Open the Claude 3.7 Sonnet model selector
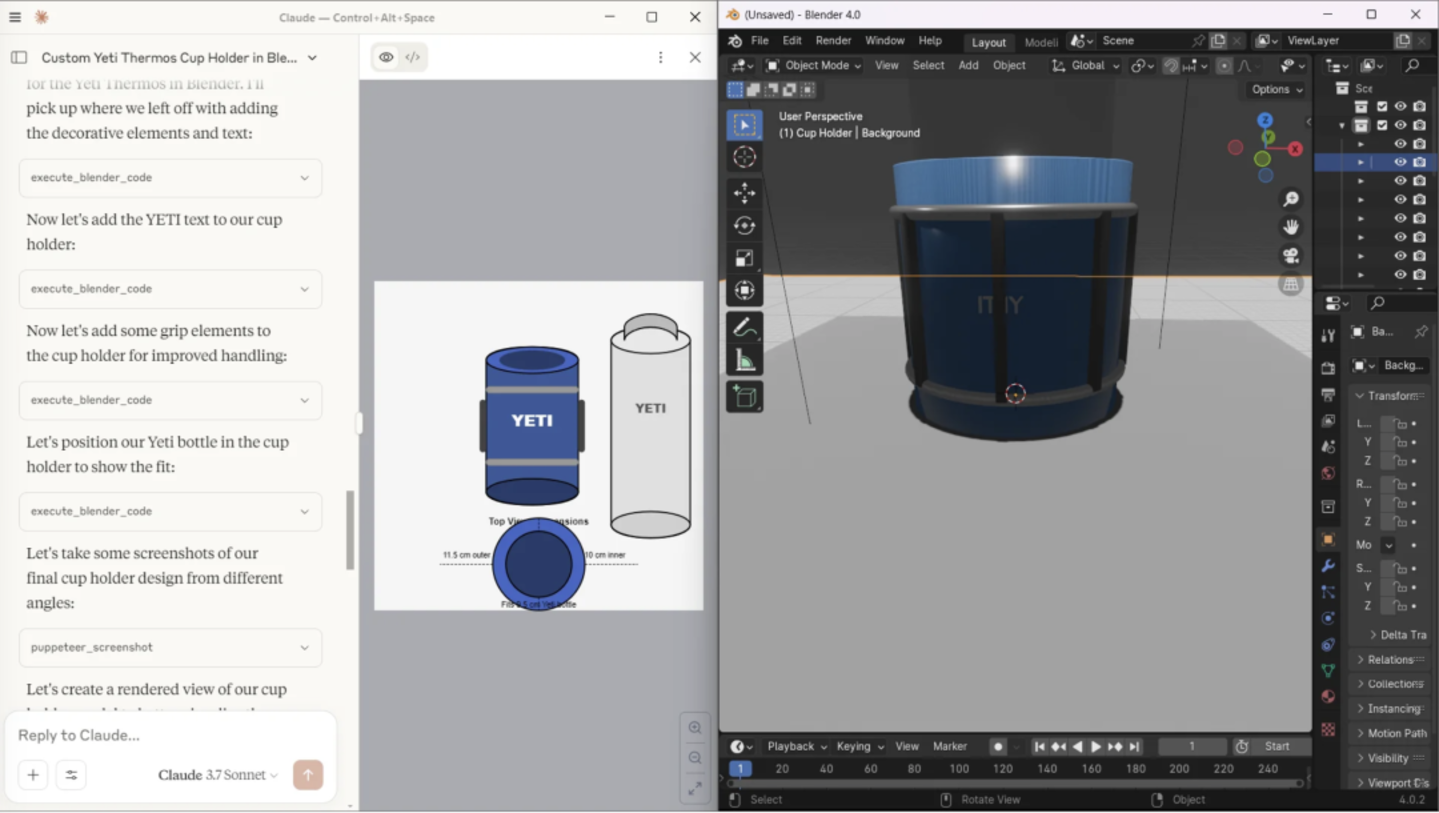1439x813 pixels. (218, 775)
